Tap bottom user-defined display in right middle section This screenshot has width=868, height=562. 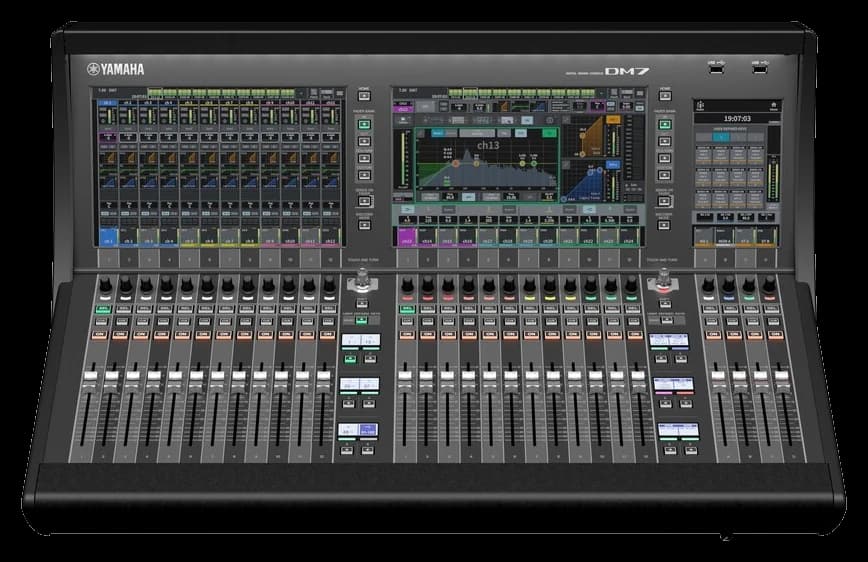tap(678, 429)
